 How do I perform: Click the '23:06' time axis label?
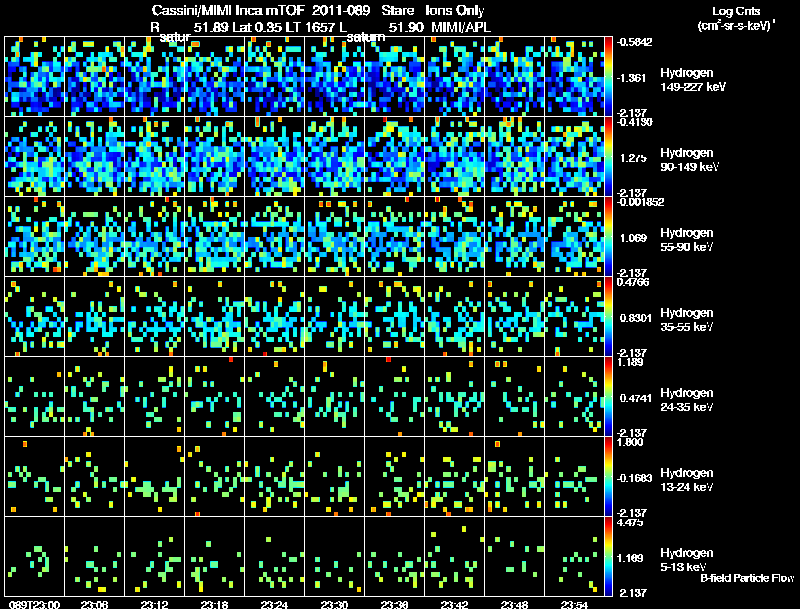[94, 604]
